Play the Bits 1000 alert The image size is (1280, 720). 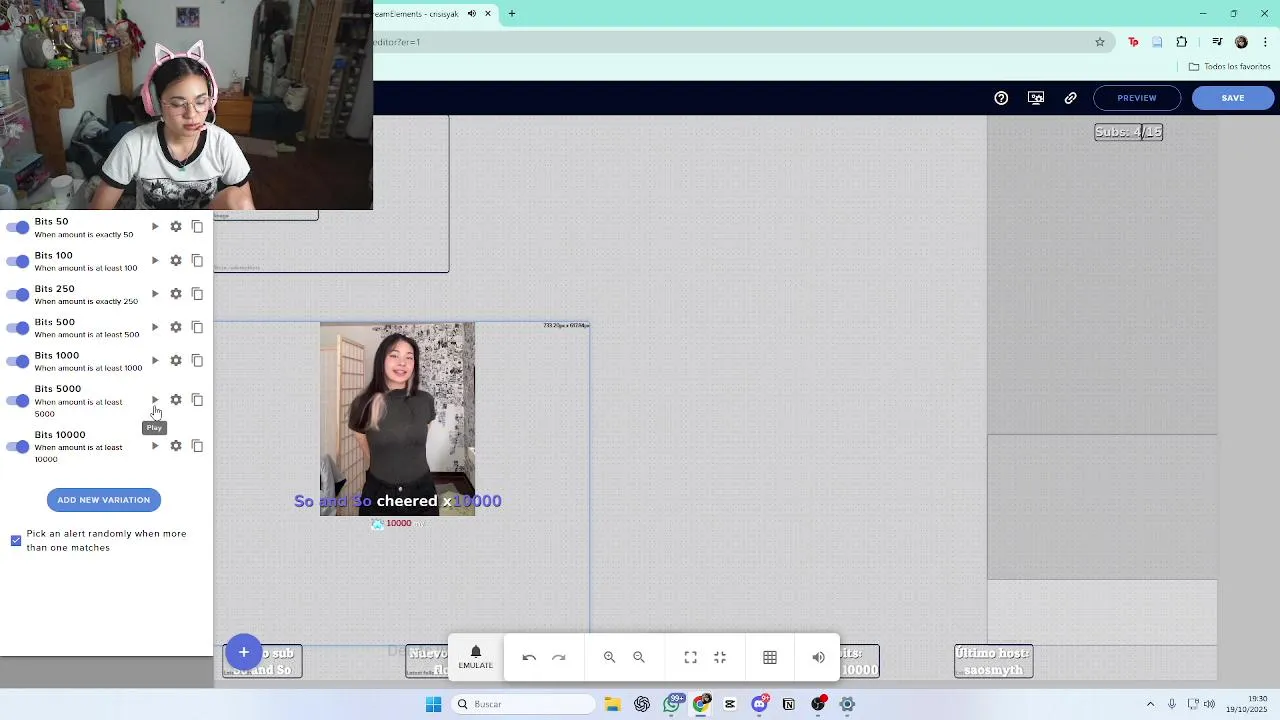pos(155,360)
